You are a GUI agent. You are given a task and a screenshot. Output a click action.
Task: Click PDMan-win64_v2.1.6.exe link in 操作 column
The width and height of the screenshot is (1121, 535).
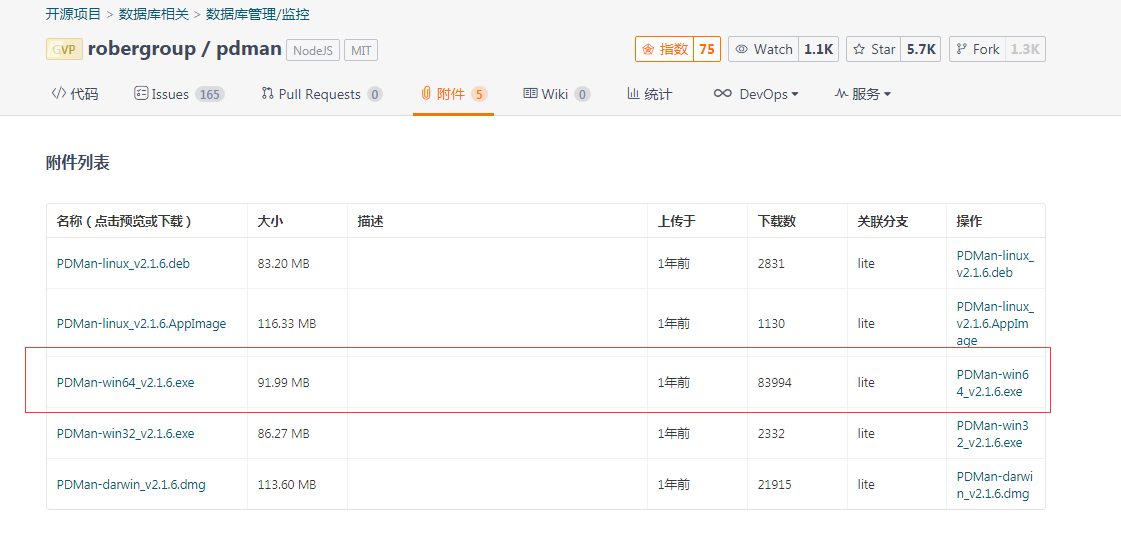tap(992, 383)
